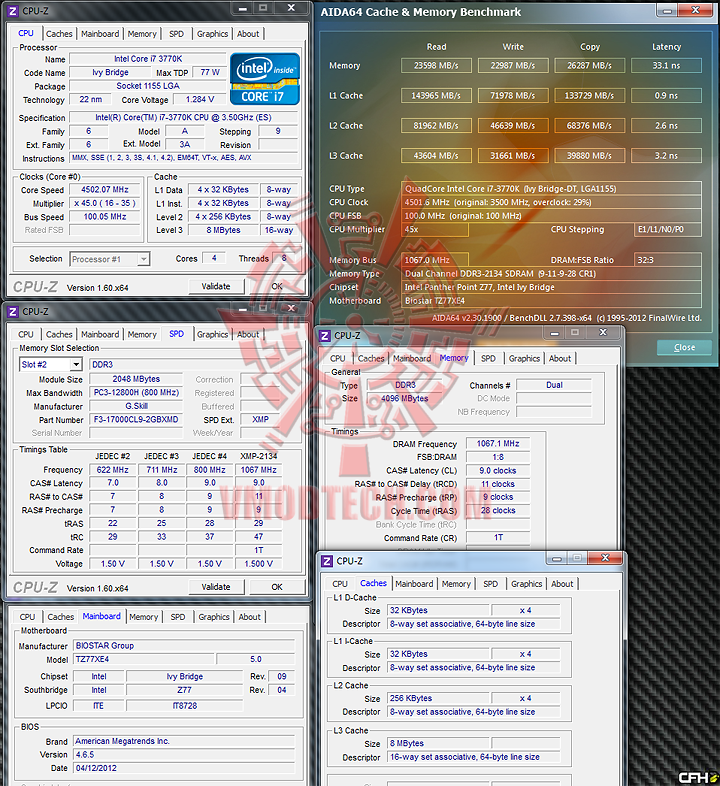This screenshot has height=786, width=720.
Task: Open Graphics tab in the CPU-Z CPU window
Action: [x=213, y=34]
